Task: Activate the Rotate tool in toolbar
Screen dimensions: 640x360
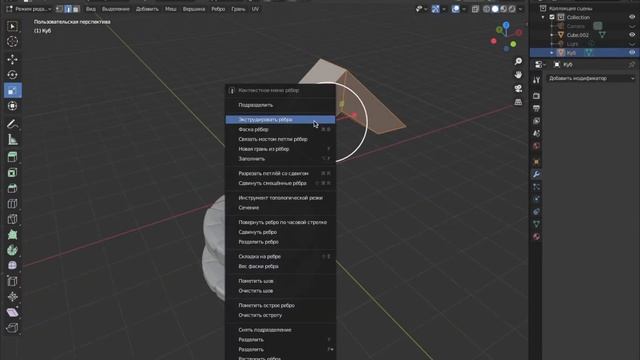Action: point(12,75)
